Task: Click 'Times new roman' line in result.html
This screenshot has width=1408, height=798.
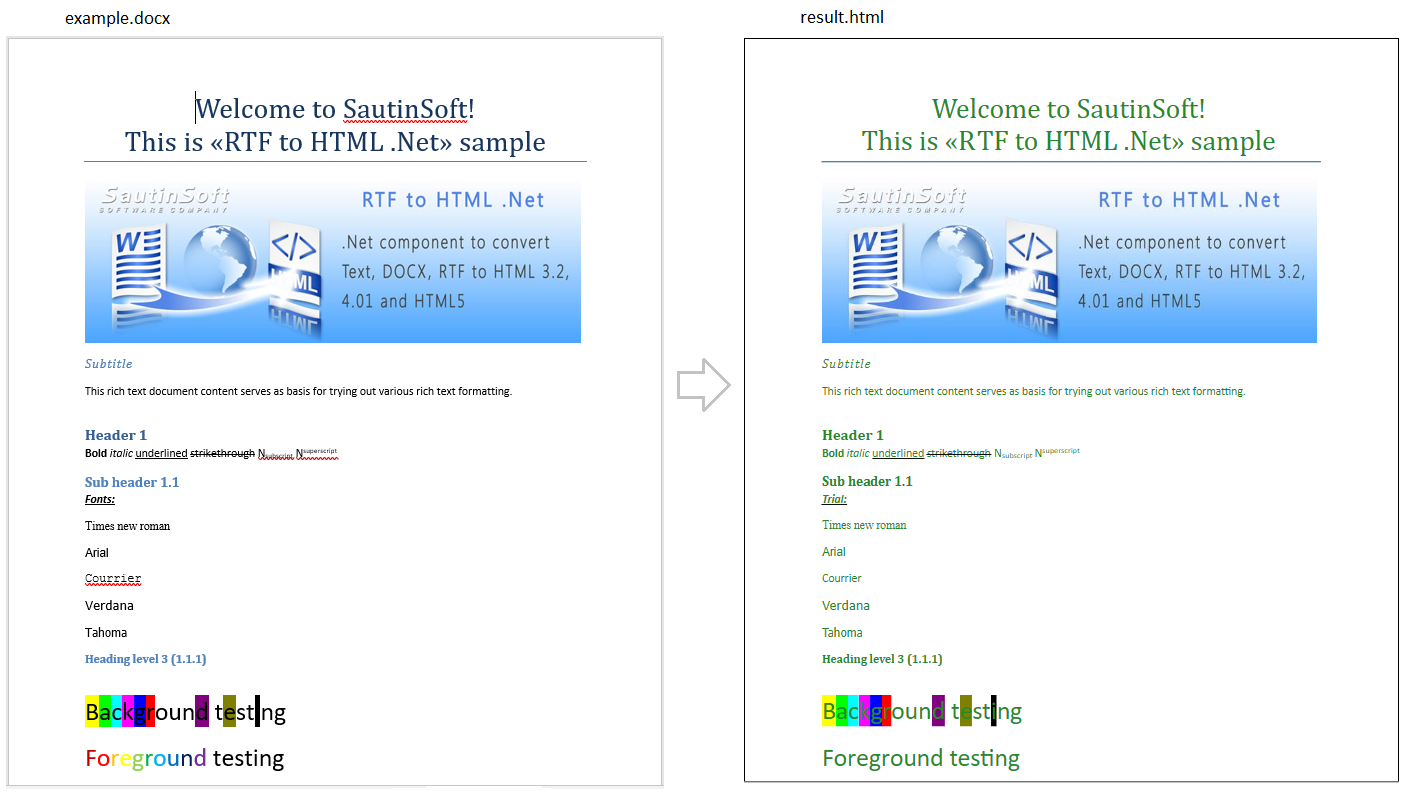Action: 864,525
